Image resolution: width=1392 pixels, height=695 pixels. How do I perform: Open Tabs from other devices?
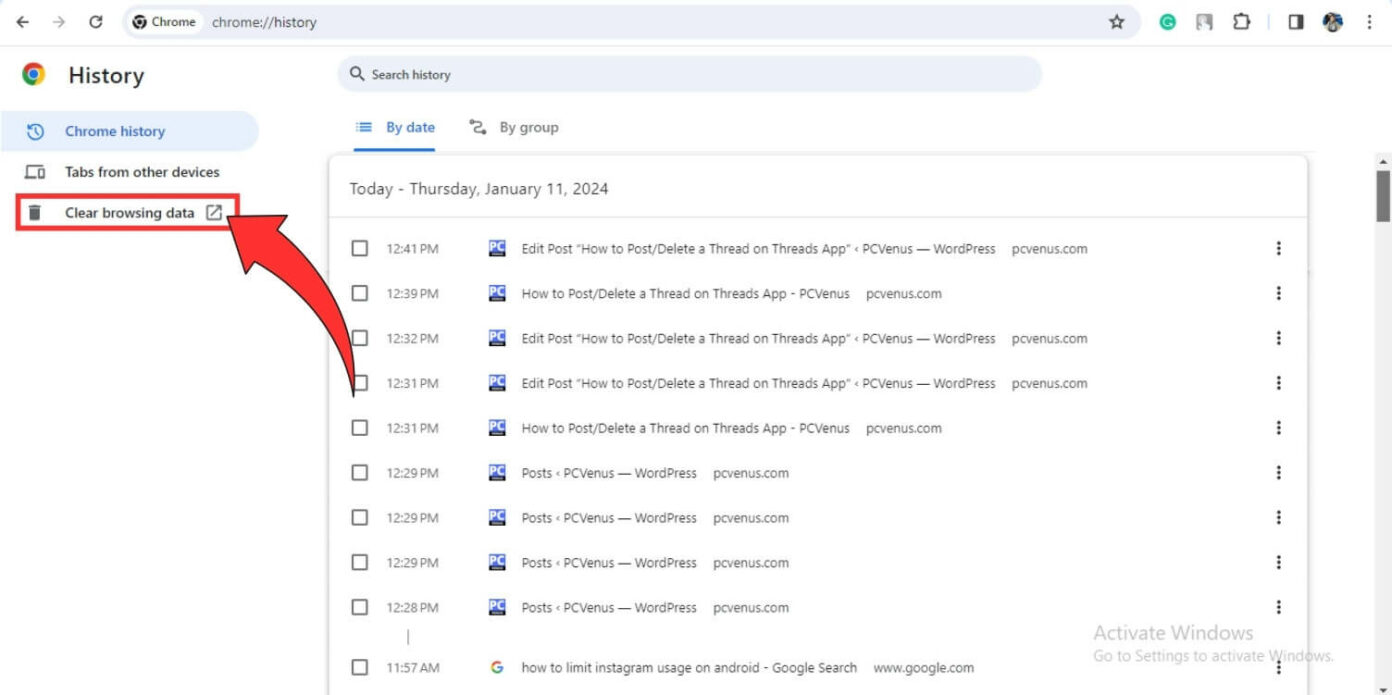[141, 172]
